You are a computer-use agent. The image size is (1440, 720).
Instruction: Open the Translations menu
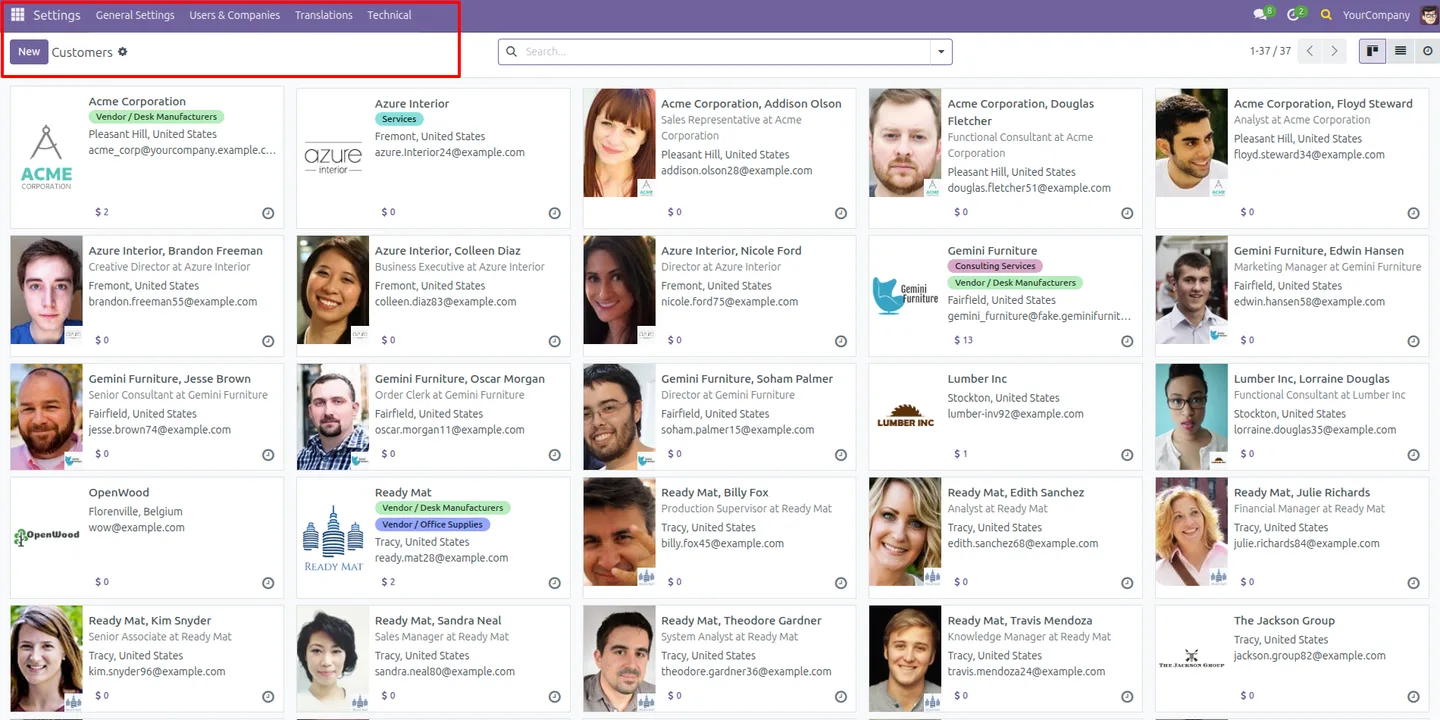[x=324, y=15]
